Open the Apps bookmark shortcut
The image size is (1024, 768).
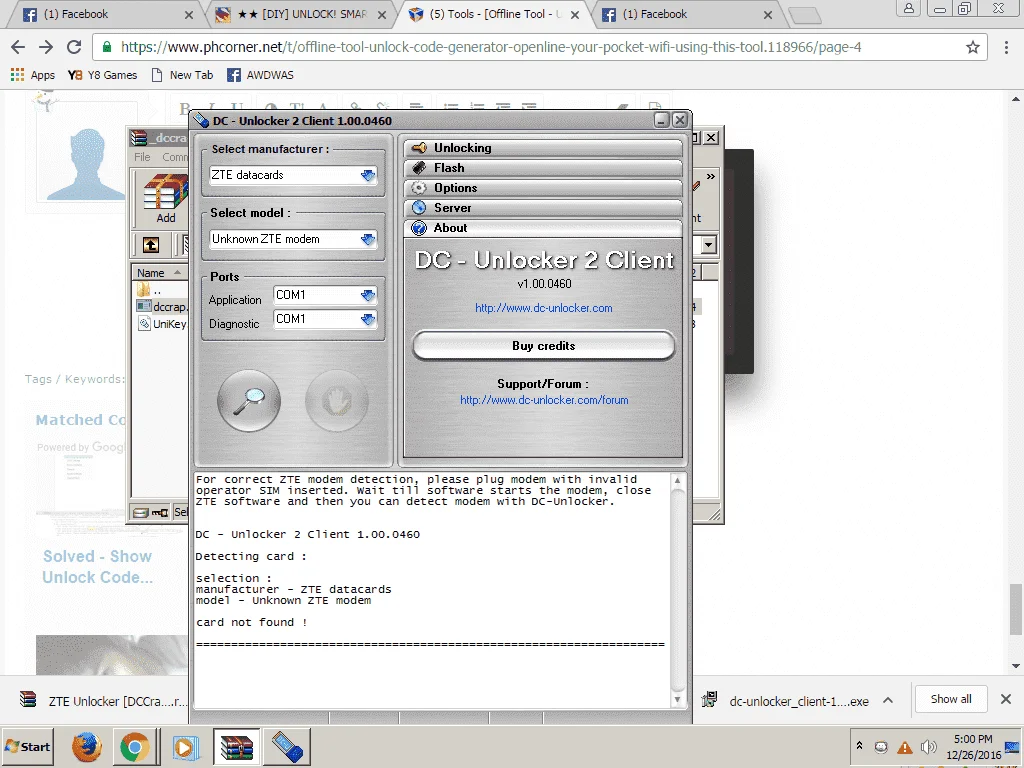point(33,75)
